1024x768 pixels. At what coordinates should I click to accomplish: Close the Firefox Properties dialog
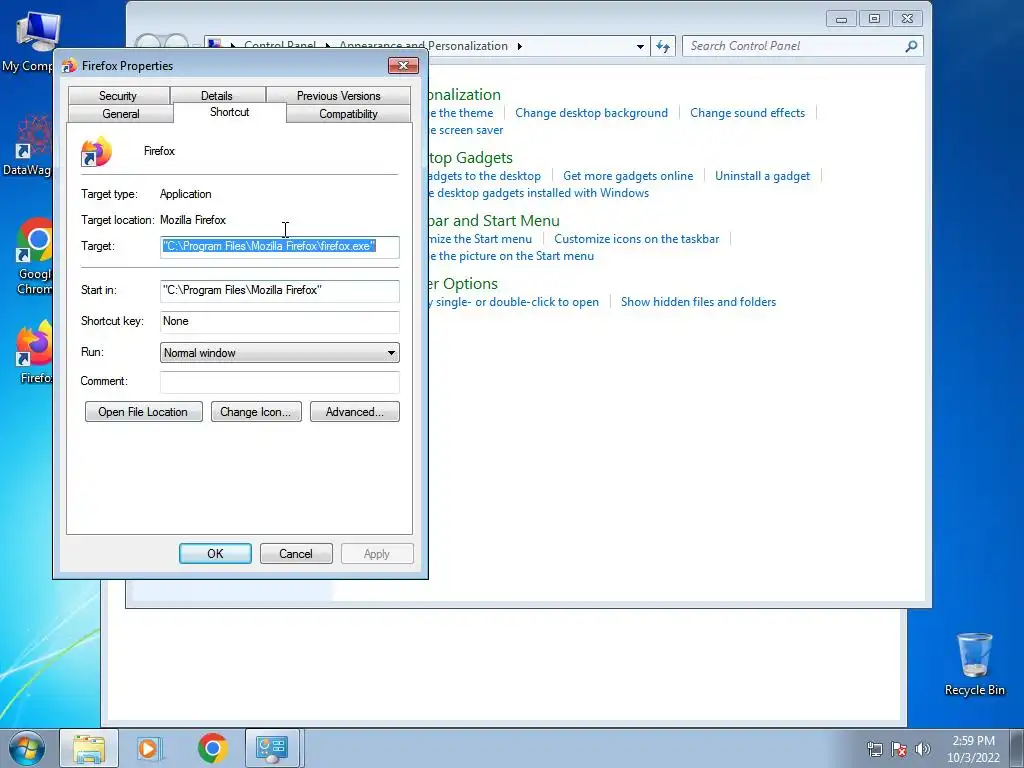click(x=403, y=65)
